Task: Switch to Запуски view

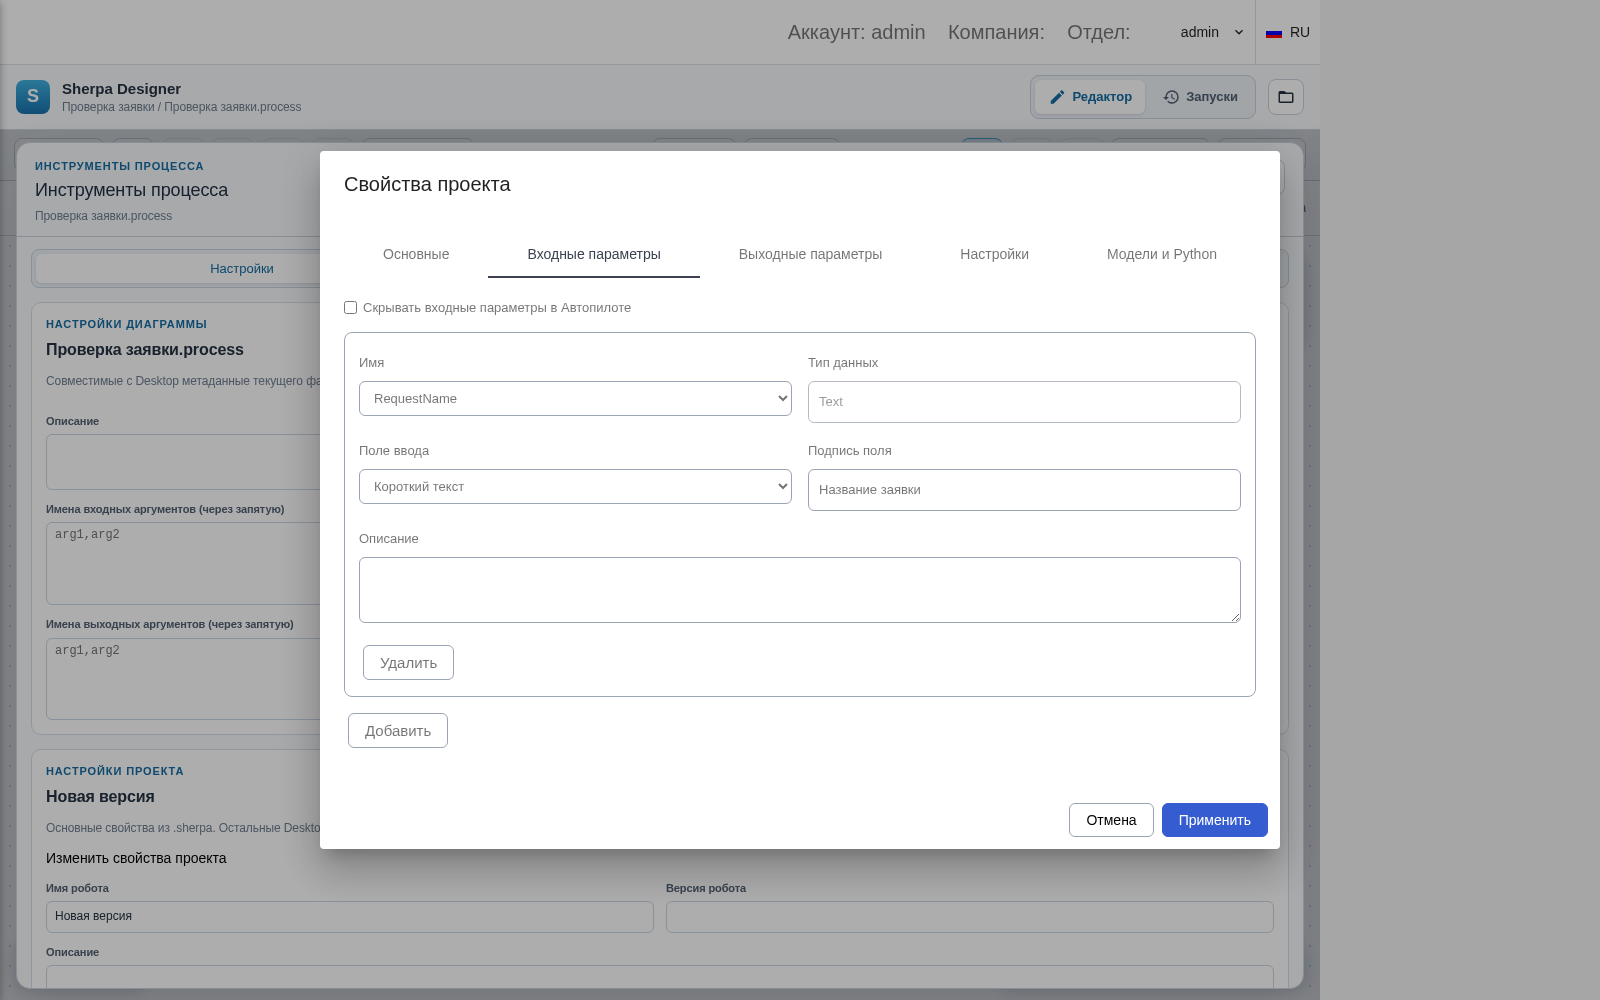Action: tap(1200, 97)
